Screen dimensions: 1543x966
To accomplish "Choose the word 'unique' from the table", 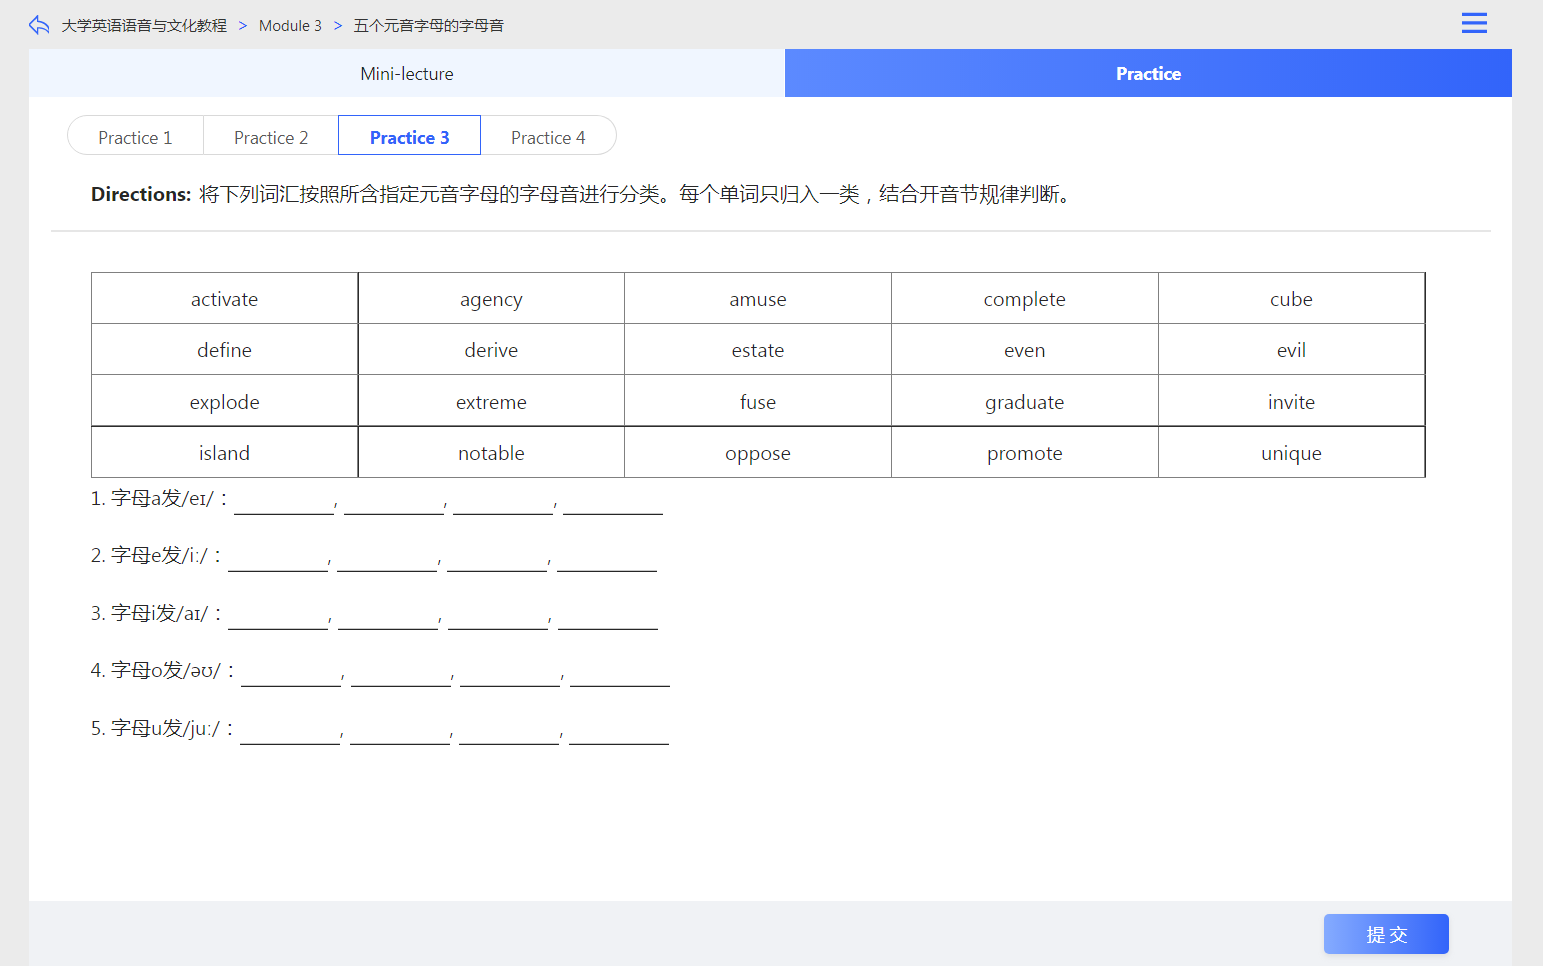I will 1290,453.
